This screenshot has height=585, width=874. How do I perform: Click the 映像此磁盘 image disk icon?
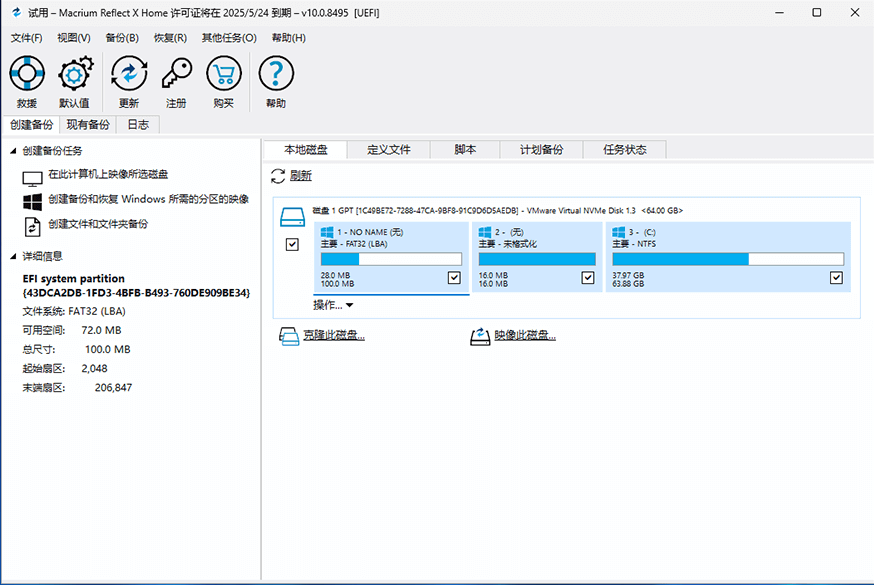480,336
